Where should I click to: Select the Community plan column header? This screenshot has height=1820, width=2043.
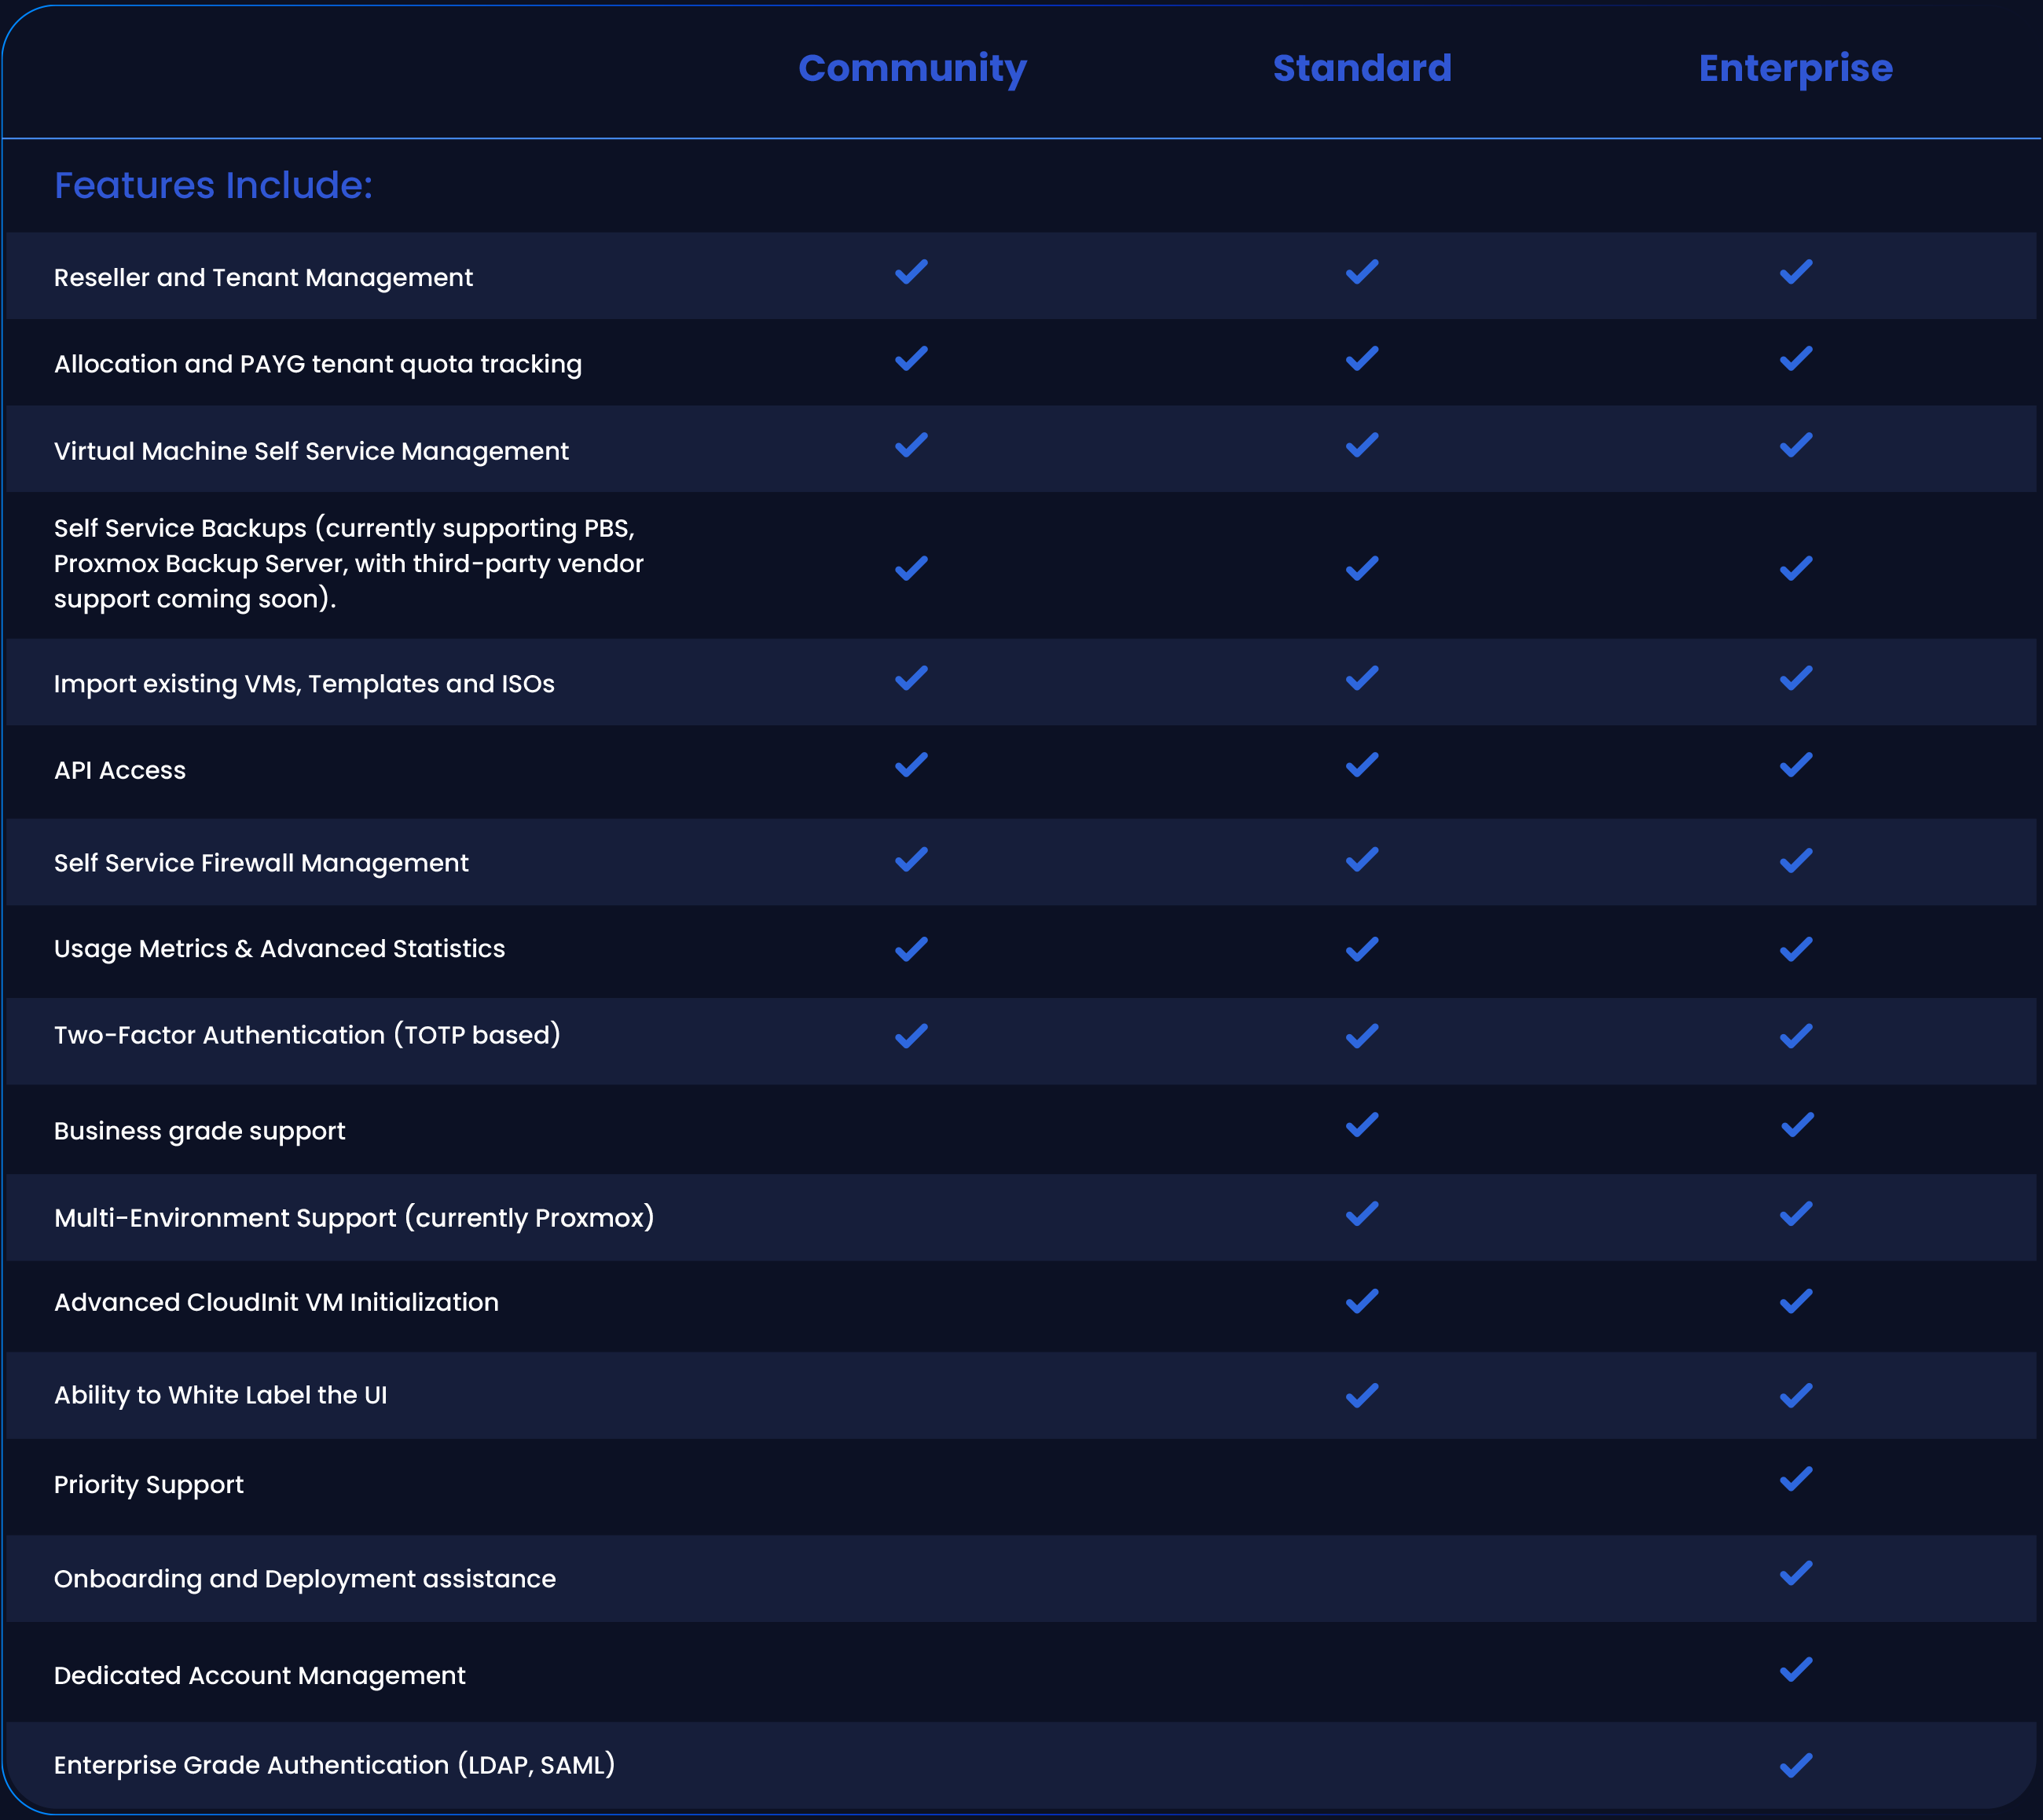[912, 68]
